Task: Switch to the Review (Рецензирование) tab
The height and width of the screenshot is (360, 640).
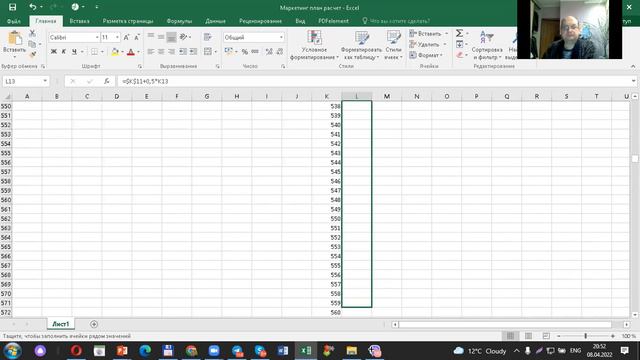Action: click(260, 21)
